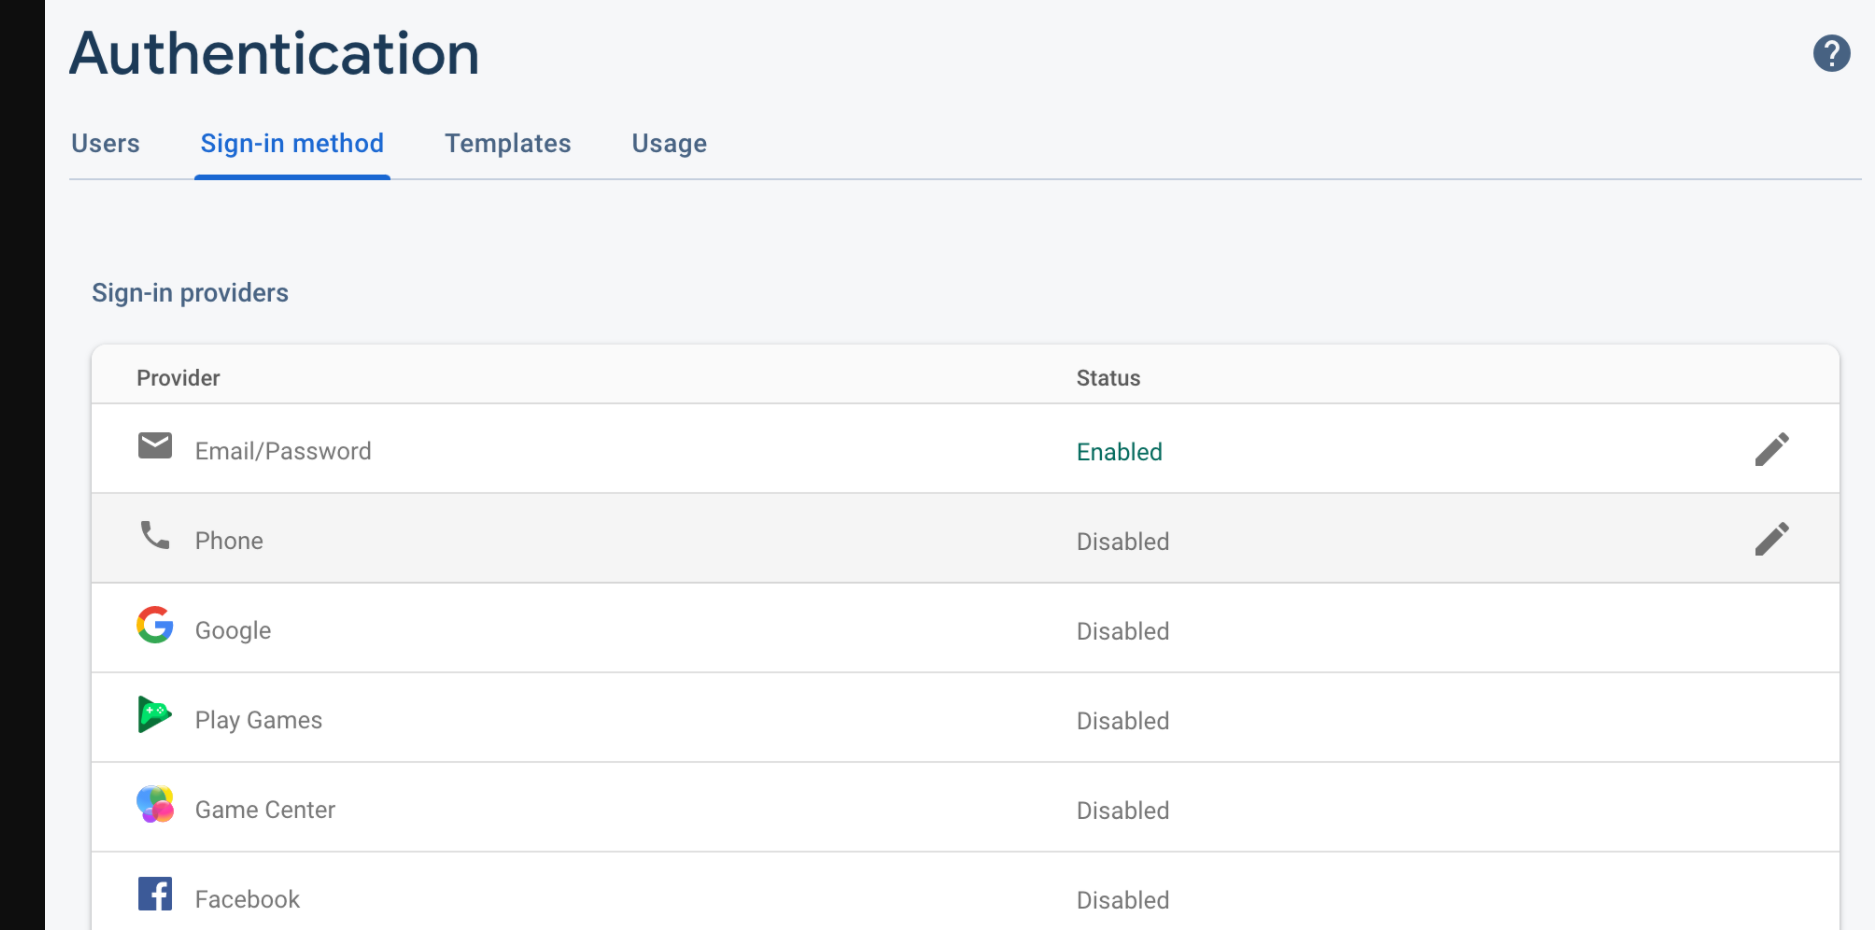The height and width of the screenshot is (930, 1875).
Task: Click the Status column header
Action: click(1108, 378)
